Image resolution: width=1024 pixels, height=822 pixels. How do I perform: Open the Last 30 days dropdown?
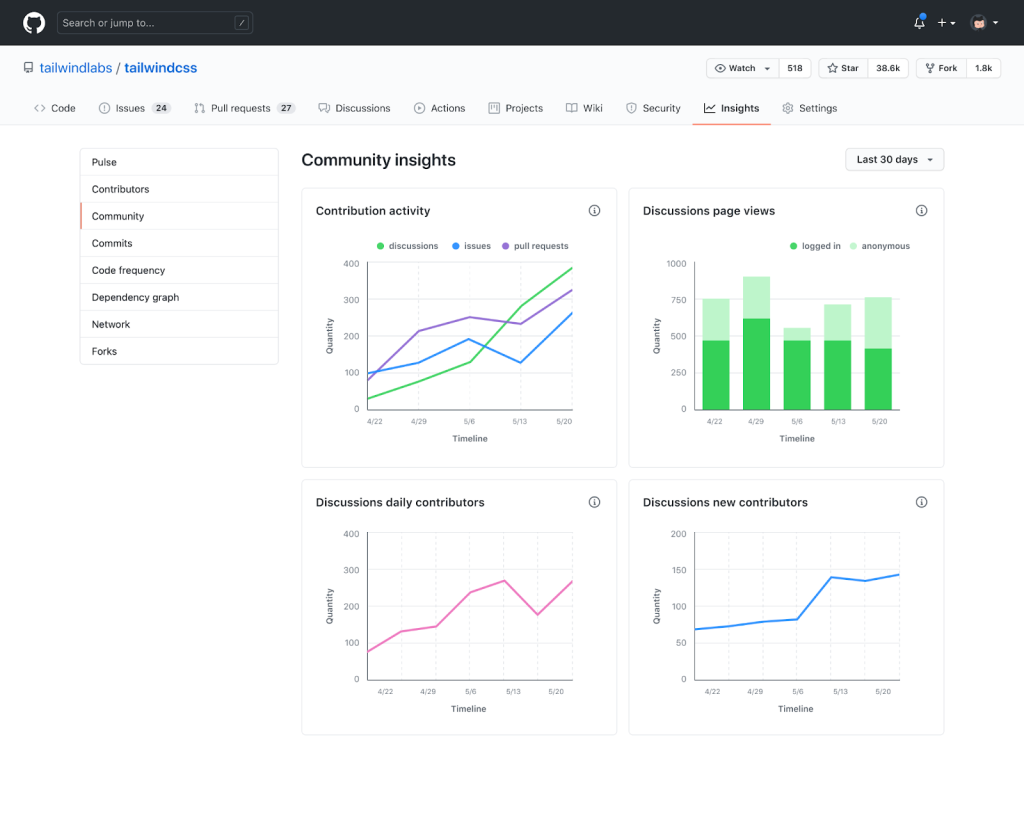click(894, 160)
